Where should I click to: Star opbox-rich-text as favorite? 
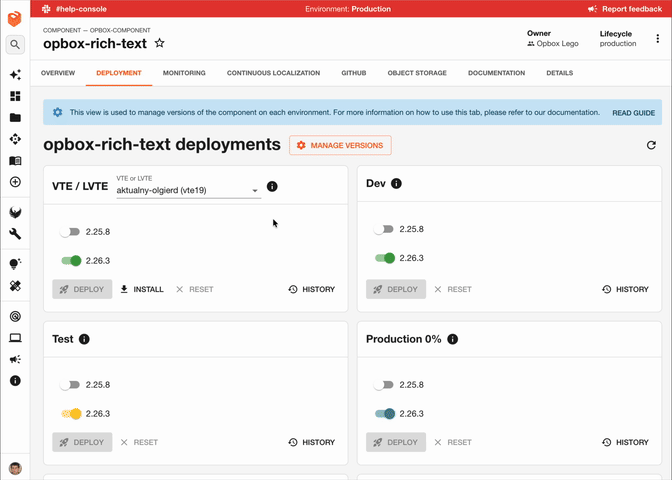point(159,43)
